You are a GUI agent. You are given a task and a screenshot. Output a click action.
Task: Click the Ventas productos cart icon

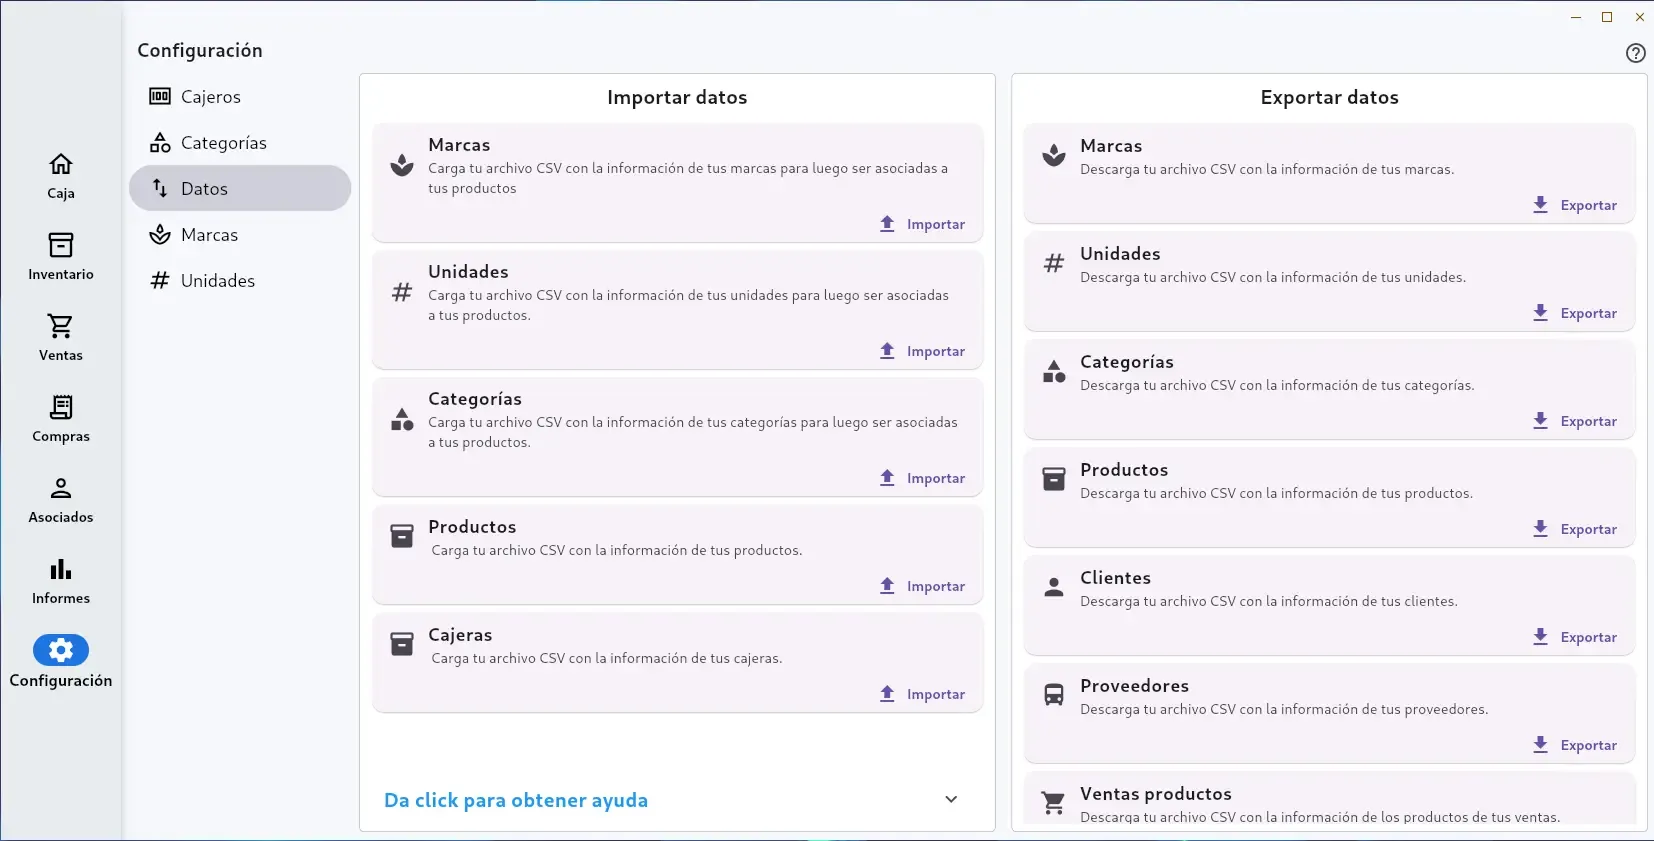coord(1054,803)
